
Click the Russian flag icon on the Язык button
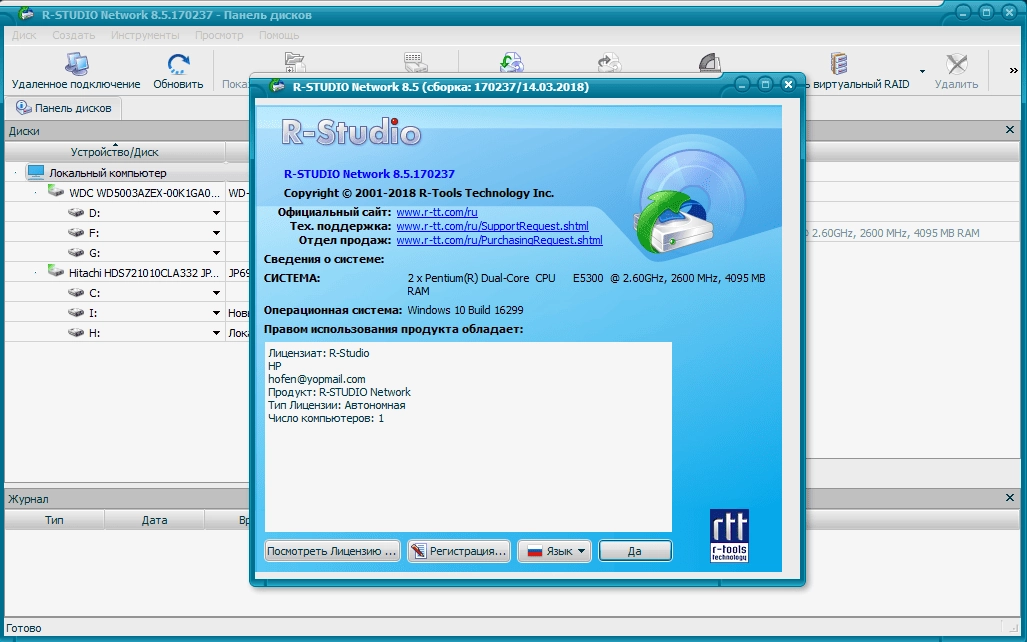535,552
